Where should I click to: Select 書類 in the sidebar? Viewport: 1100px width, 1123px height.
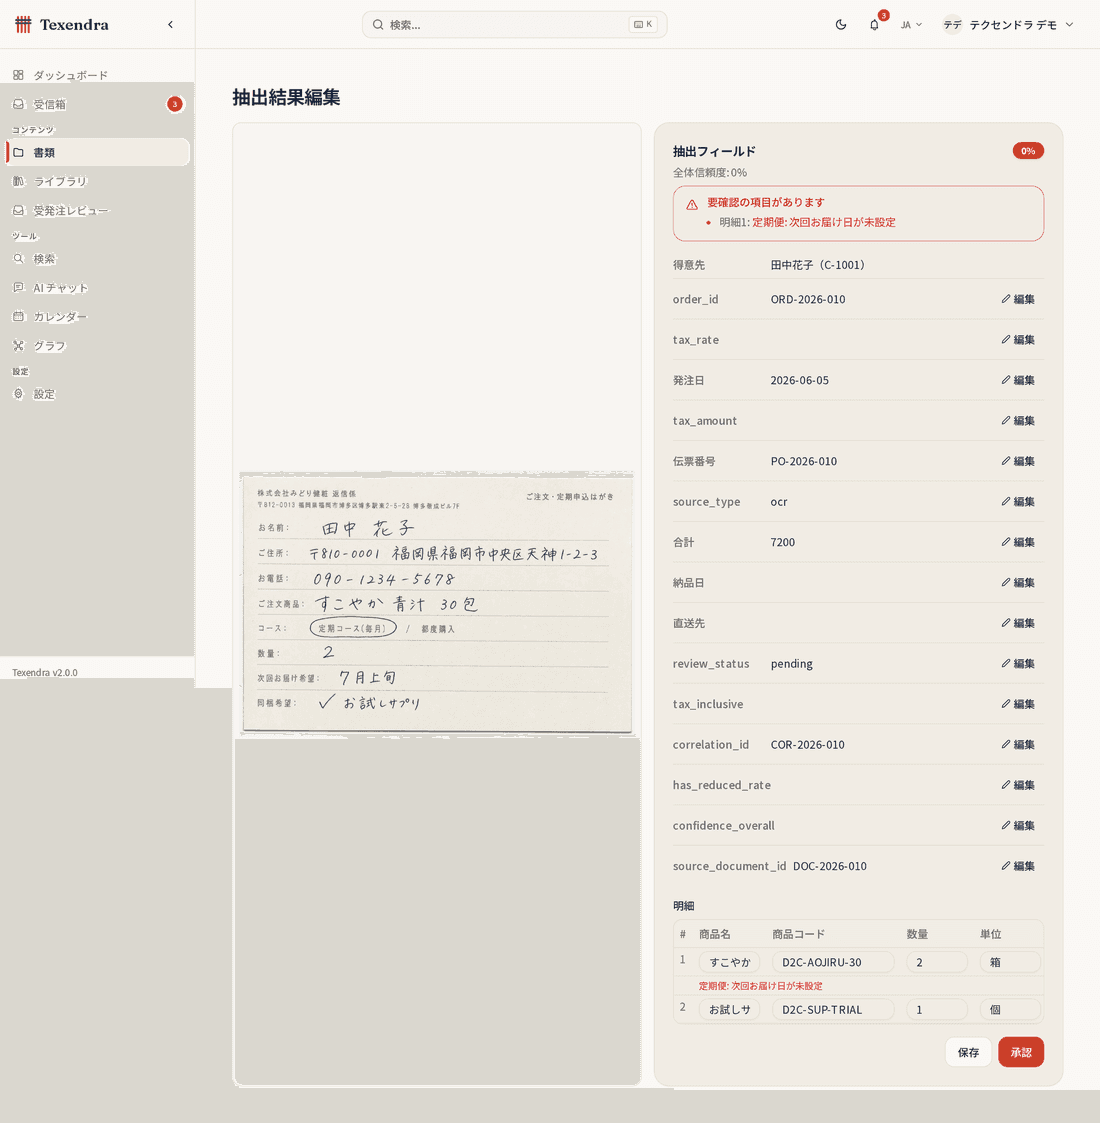97,153
